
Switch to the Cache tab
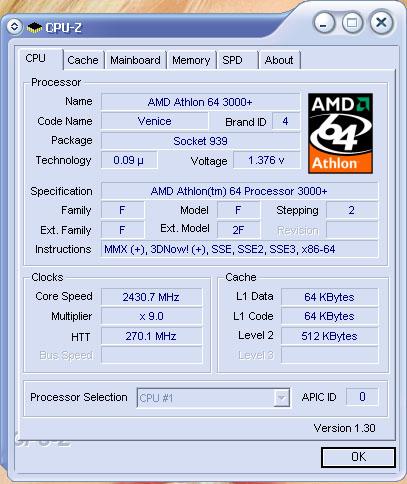coord(83,60)
